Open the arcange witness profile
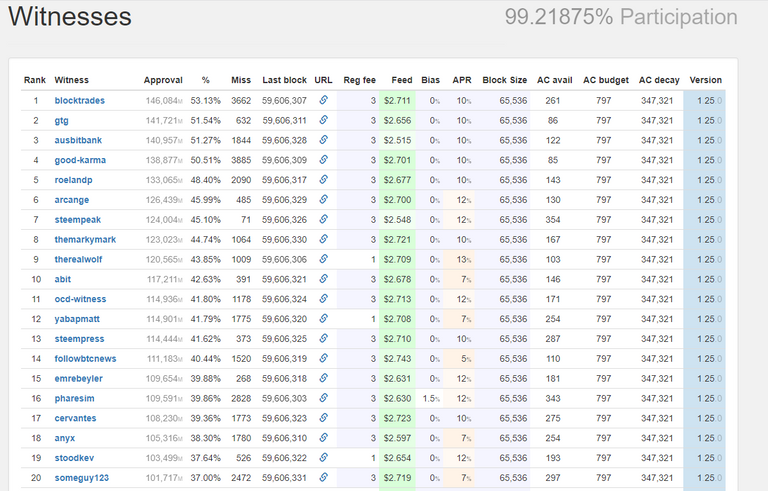 click(x=72, y=200)
